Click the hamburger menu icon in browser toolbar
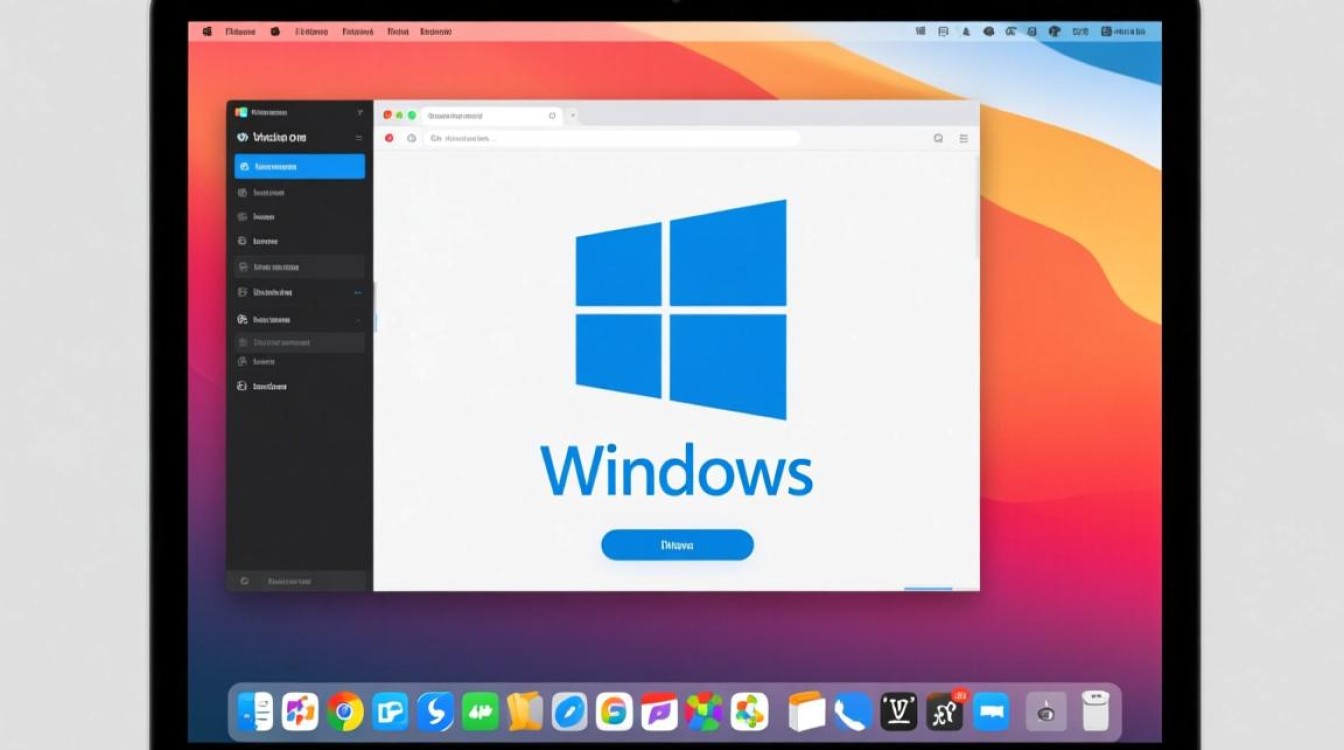This screenshot has width=1344, height=750. pos(964,138)
